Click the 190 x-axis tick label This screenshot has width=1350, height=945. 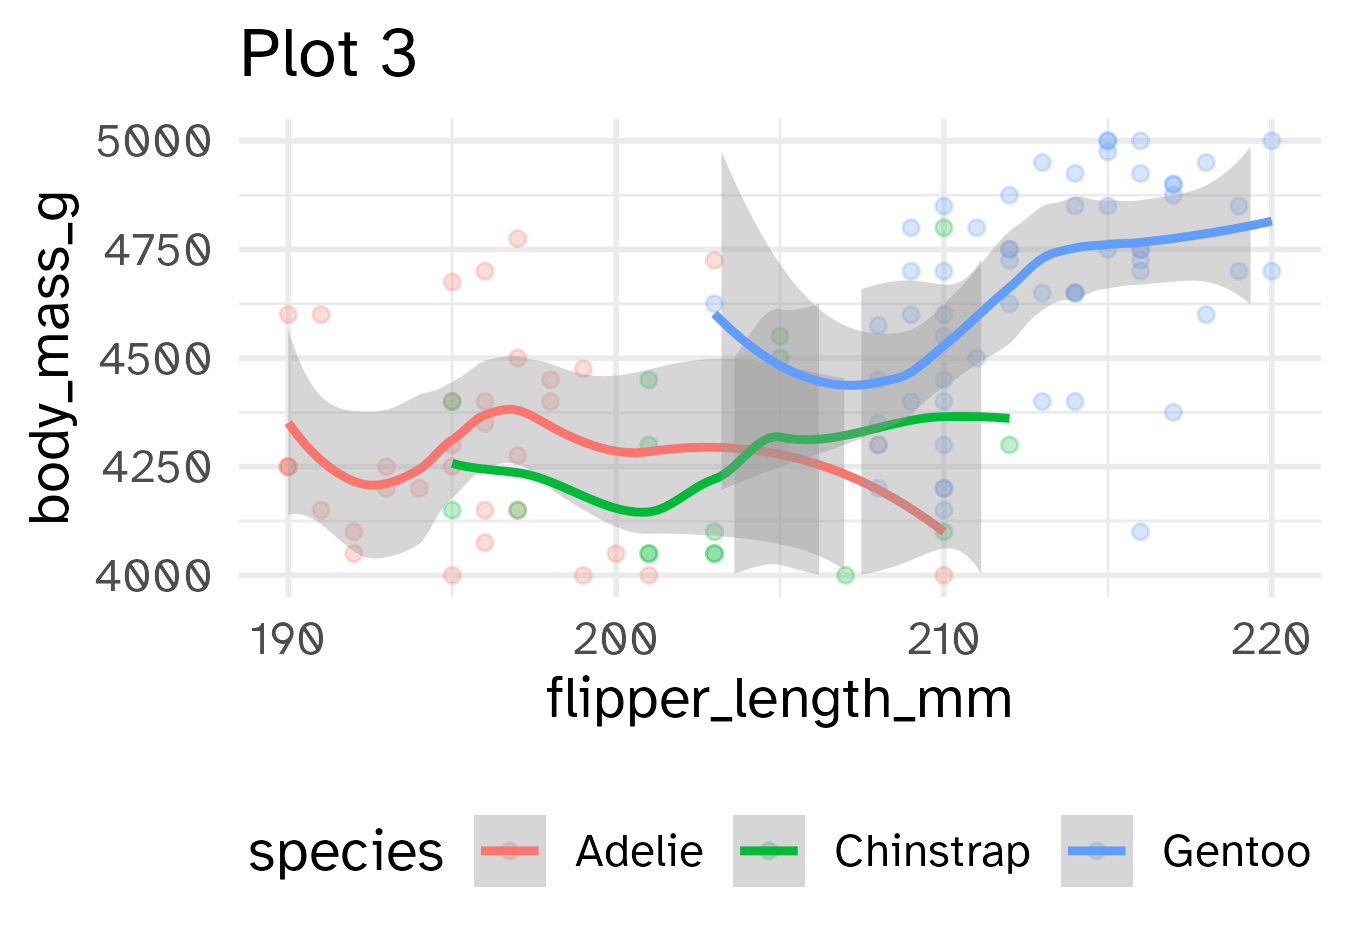288,640
